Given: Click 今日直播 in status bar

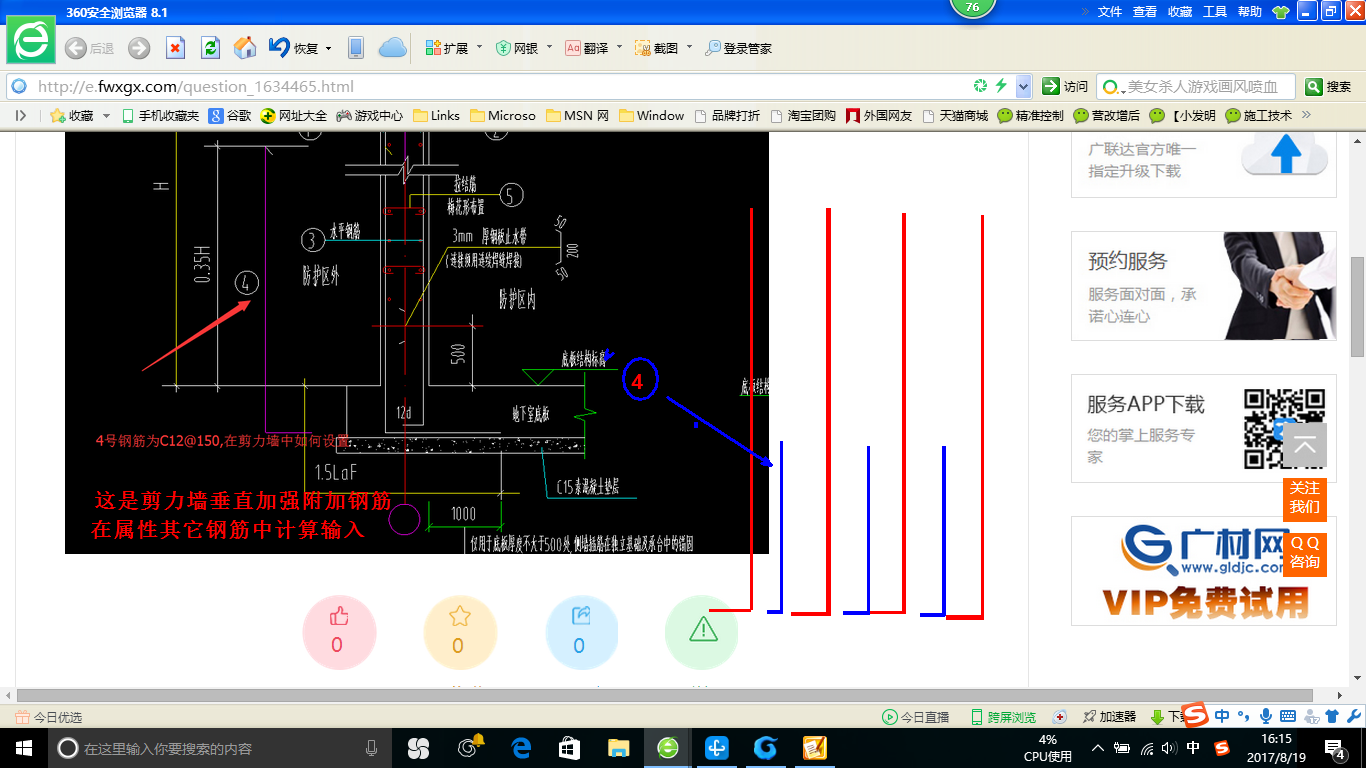Looking at the screenshot, I should [x=915, y=717].
